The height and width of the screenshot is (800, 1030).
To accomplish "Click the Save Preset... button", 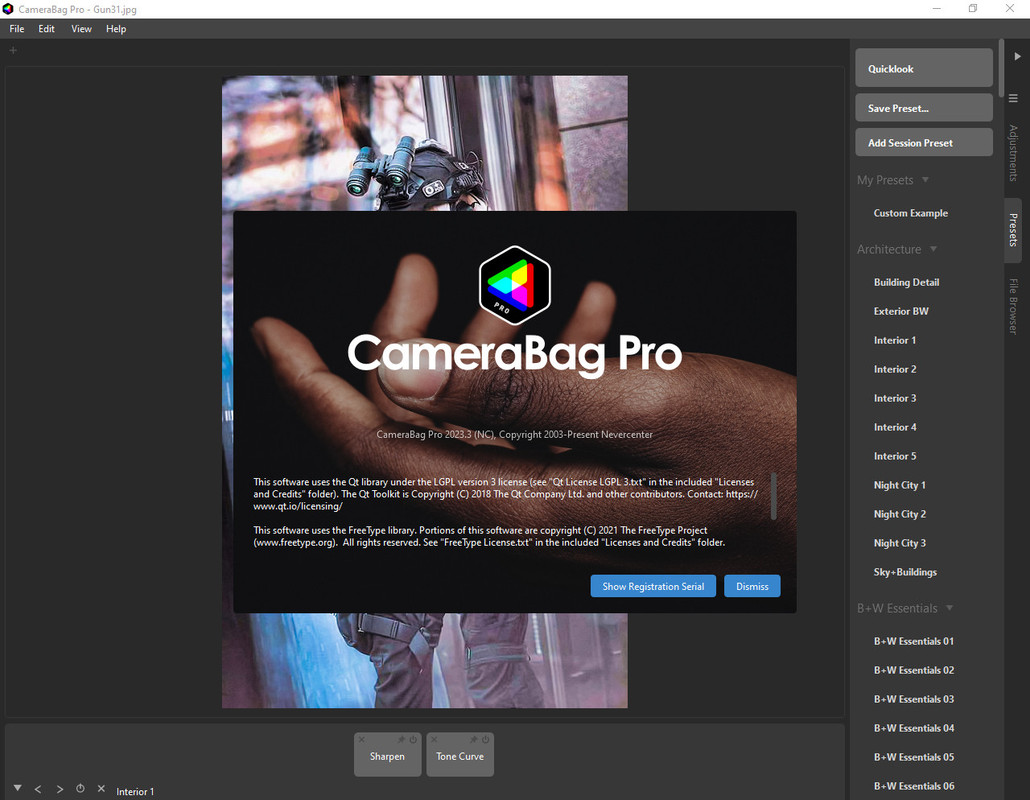I will pyautogui.click(x=924, y=108).
